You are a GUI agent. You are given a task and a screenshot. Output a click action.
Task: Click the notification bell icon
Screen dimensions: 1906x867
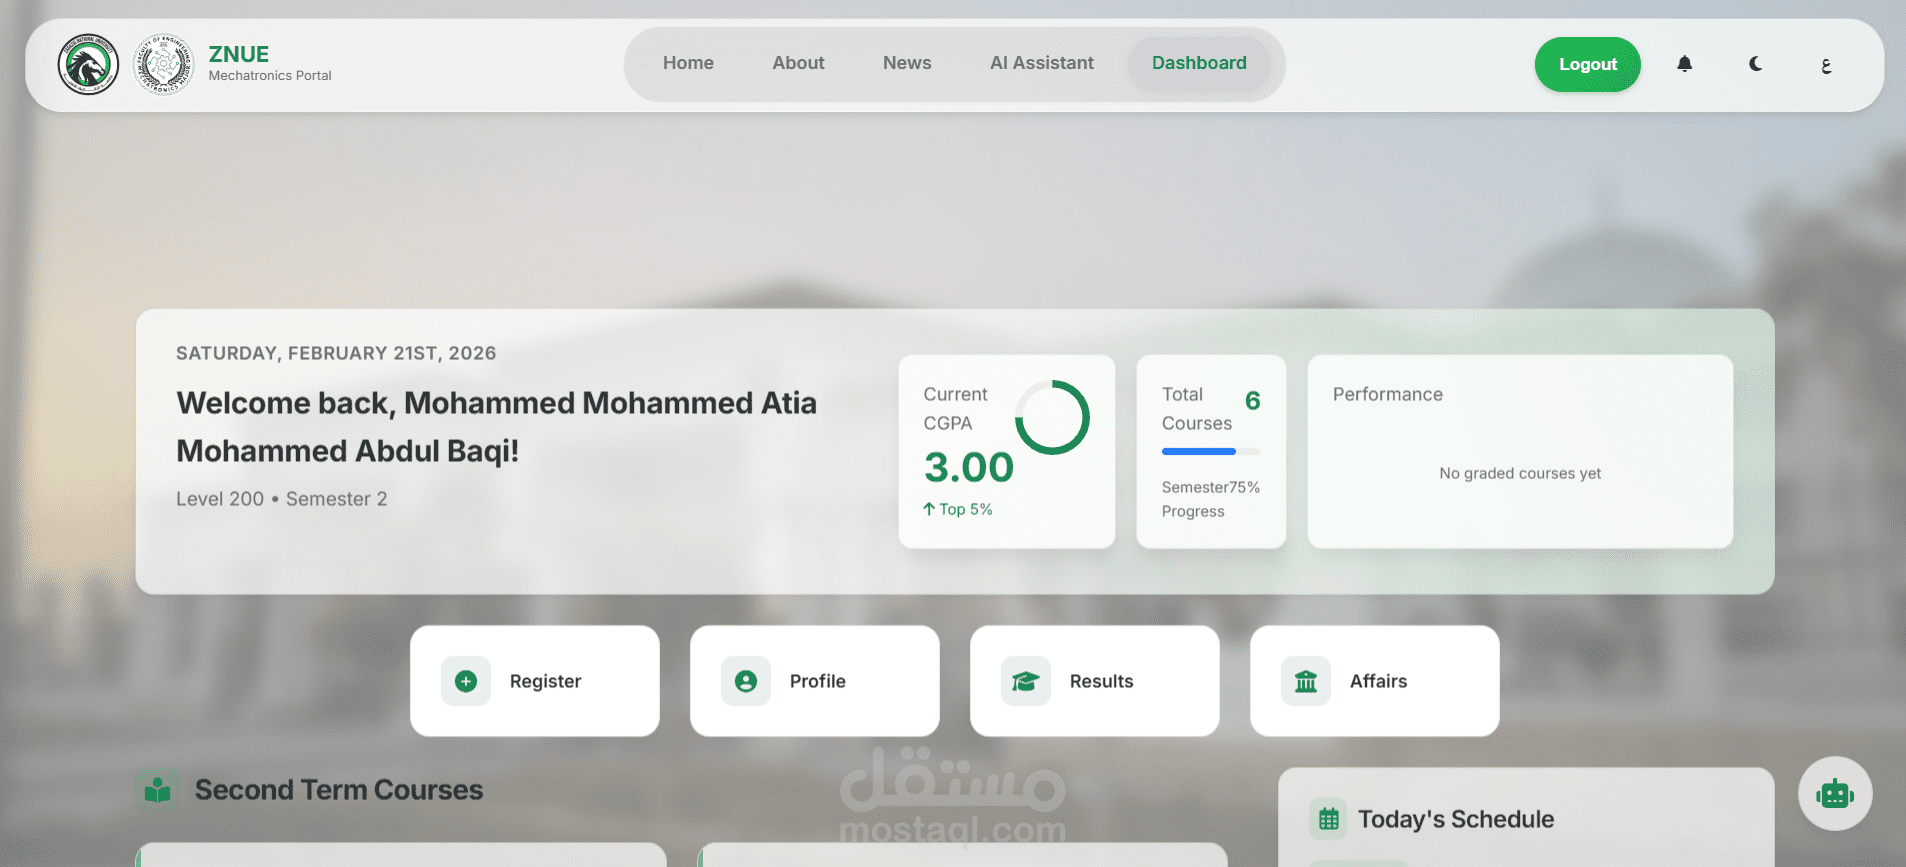click(x=1684, y=64)
